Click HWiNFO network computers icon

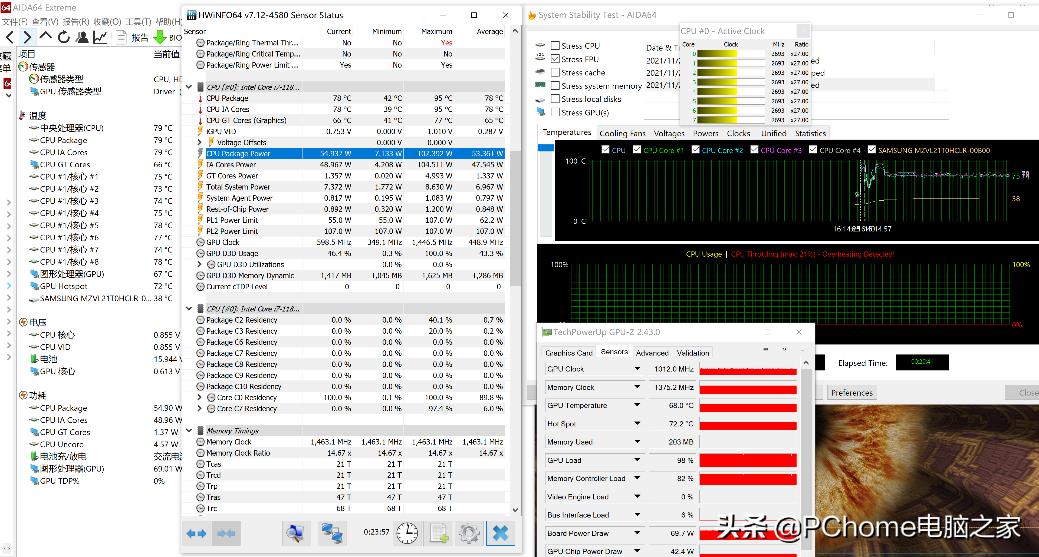point(331,532)
